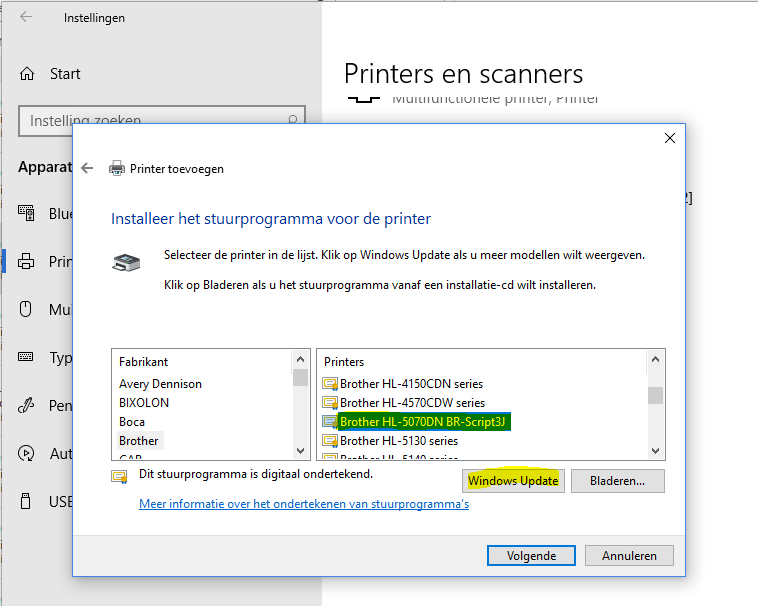Click scroll down arrow of Printers list
Viewport: 758px width, 606px height.
click(656, 451)
